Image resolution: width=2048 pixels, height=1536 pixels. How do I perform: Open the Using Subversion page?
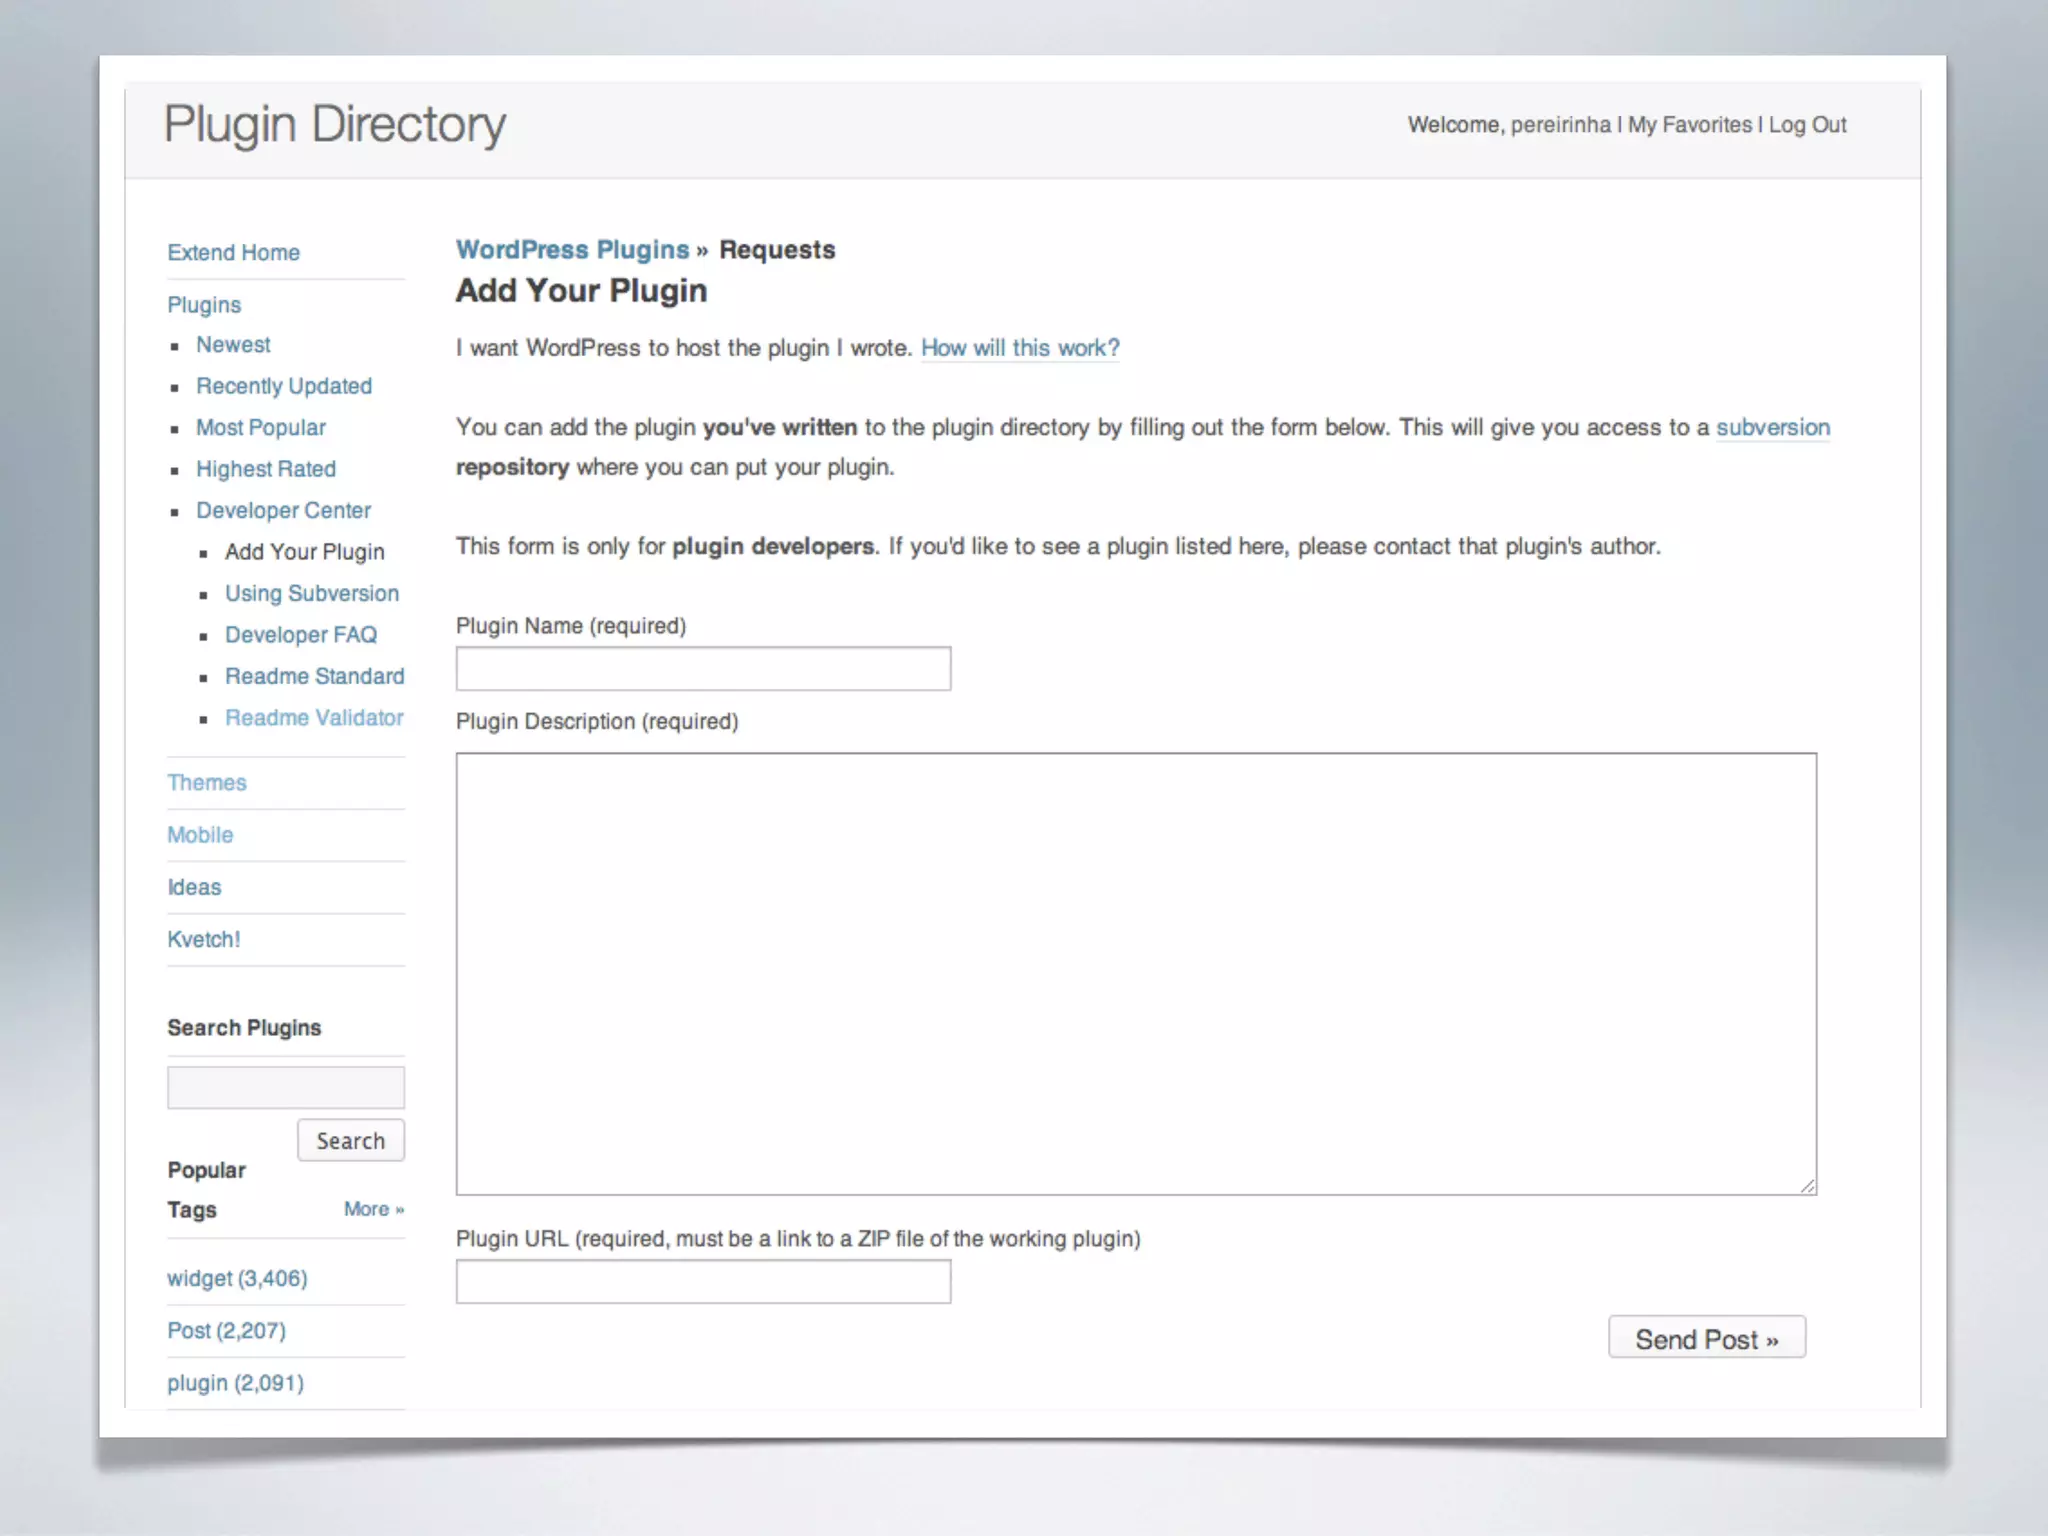(311, 594)
